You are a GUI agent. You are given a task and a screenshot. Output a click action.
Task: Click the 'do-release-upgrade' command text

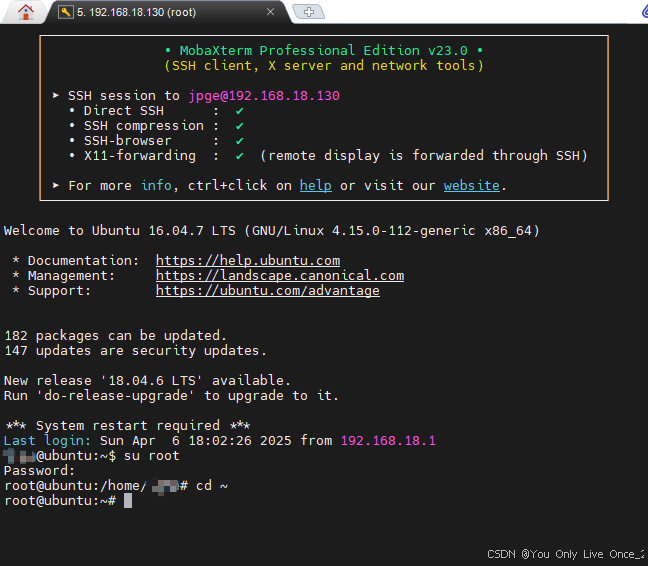click(116, 396)
